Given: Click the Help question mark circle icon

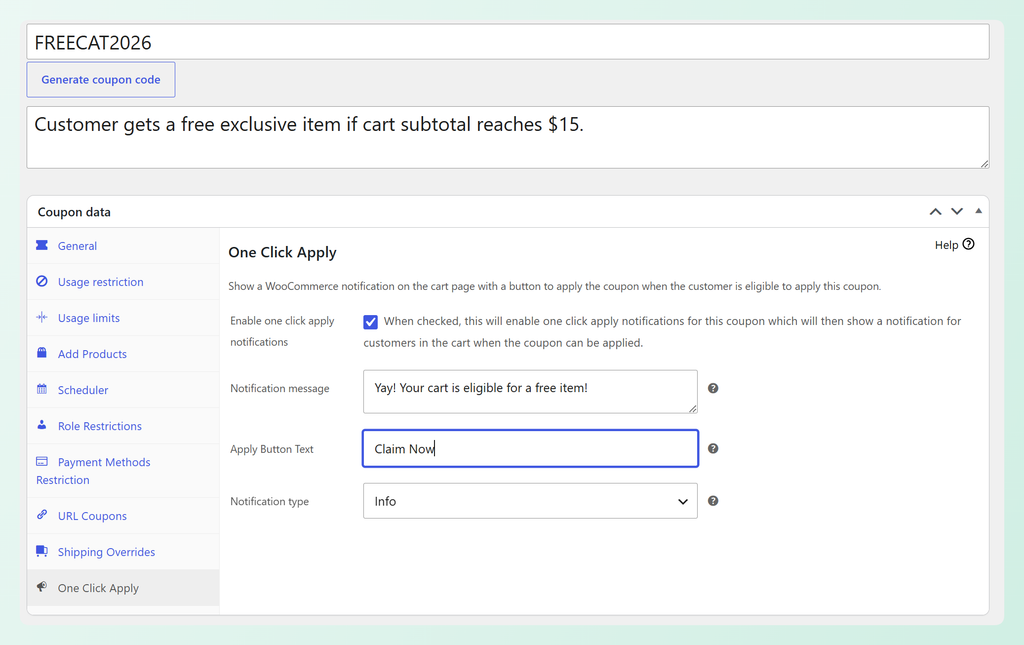Looking at the screenshot, I should pos(968,244).
